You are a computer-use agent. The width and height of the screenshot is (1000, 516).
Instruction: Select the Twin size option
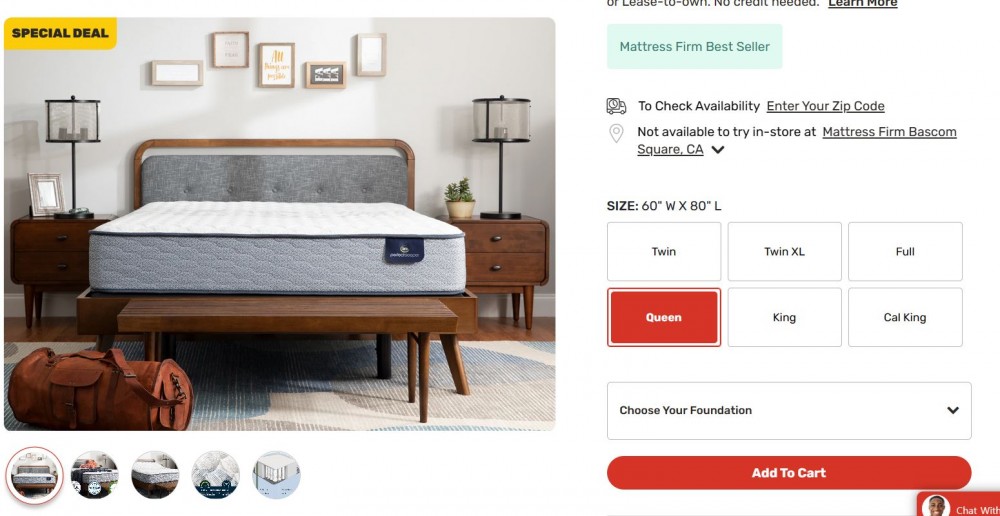(664, 251)
